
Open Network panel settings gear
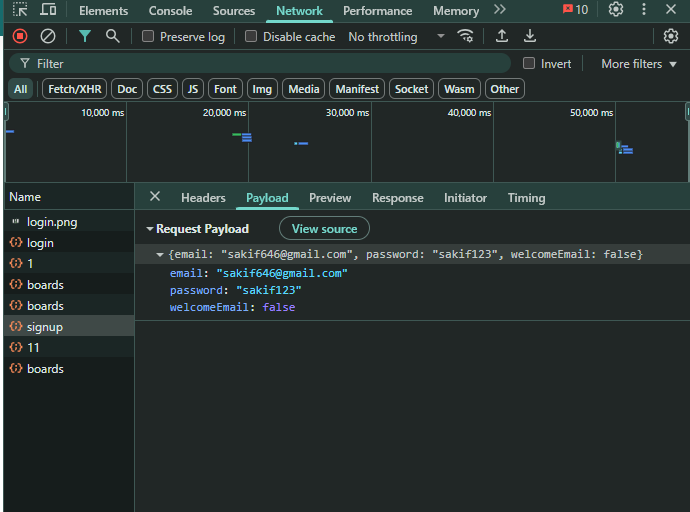click(671, 36)
